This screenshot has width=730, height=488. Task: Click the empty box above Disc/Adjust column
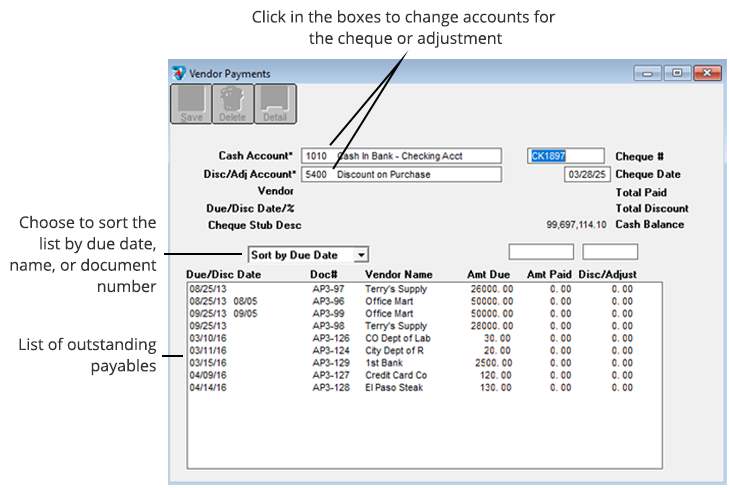[610, 252]
